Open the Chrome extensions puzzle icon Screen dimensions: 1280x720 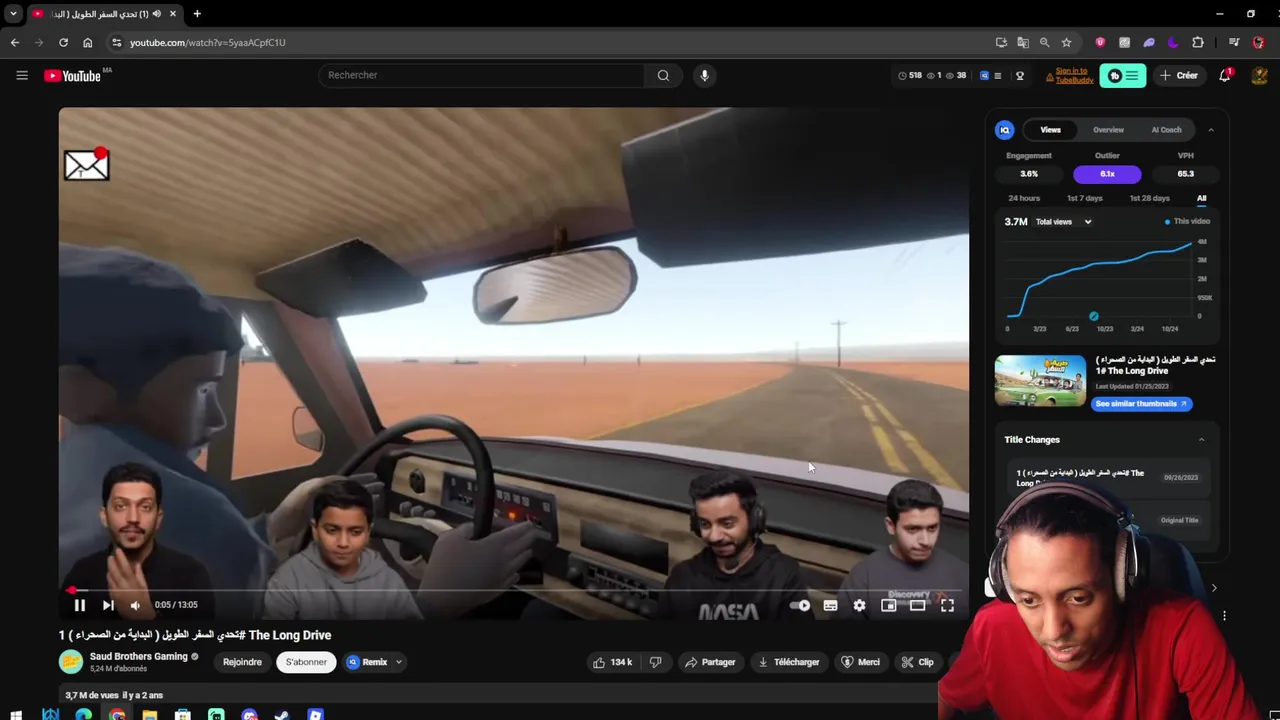point(1198,42)
